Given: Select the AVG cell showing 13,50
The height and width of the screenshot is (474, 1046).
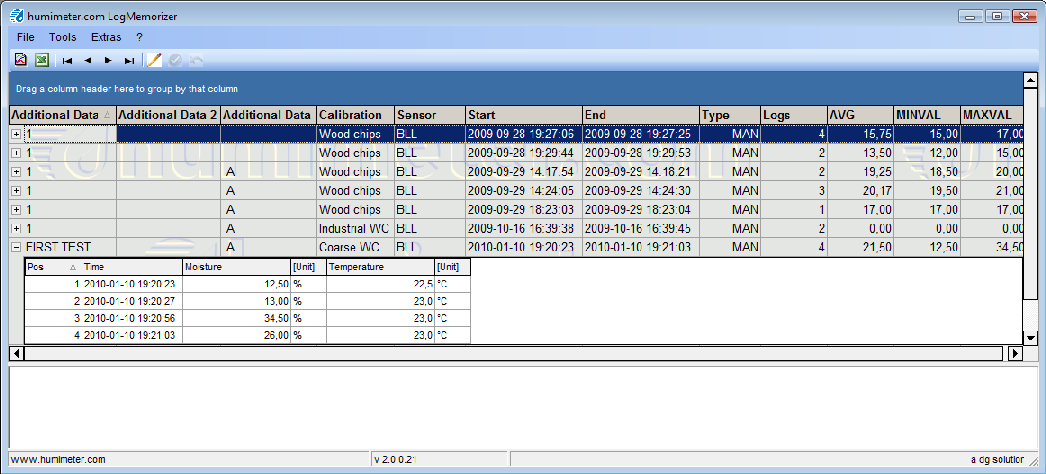Looking at the screenshot, I should [861, 153].
